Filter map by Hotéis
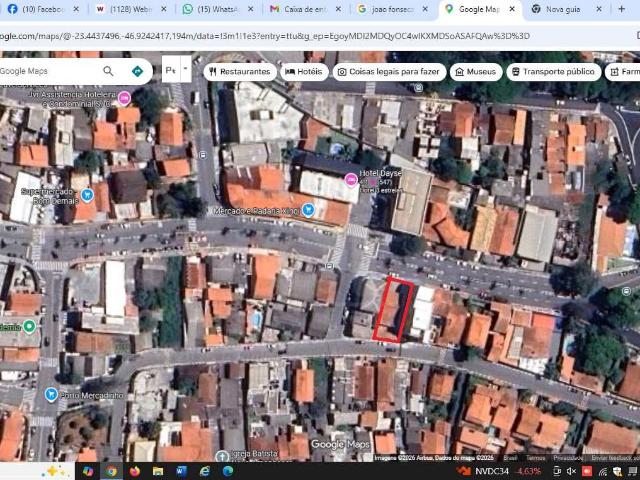This screenshot has width=640, height=480. [x=304, y=72]
